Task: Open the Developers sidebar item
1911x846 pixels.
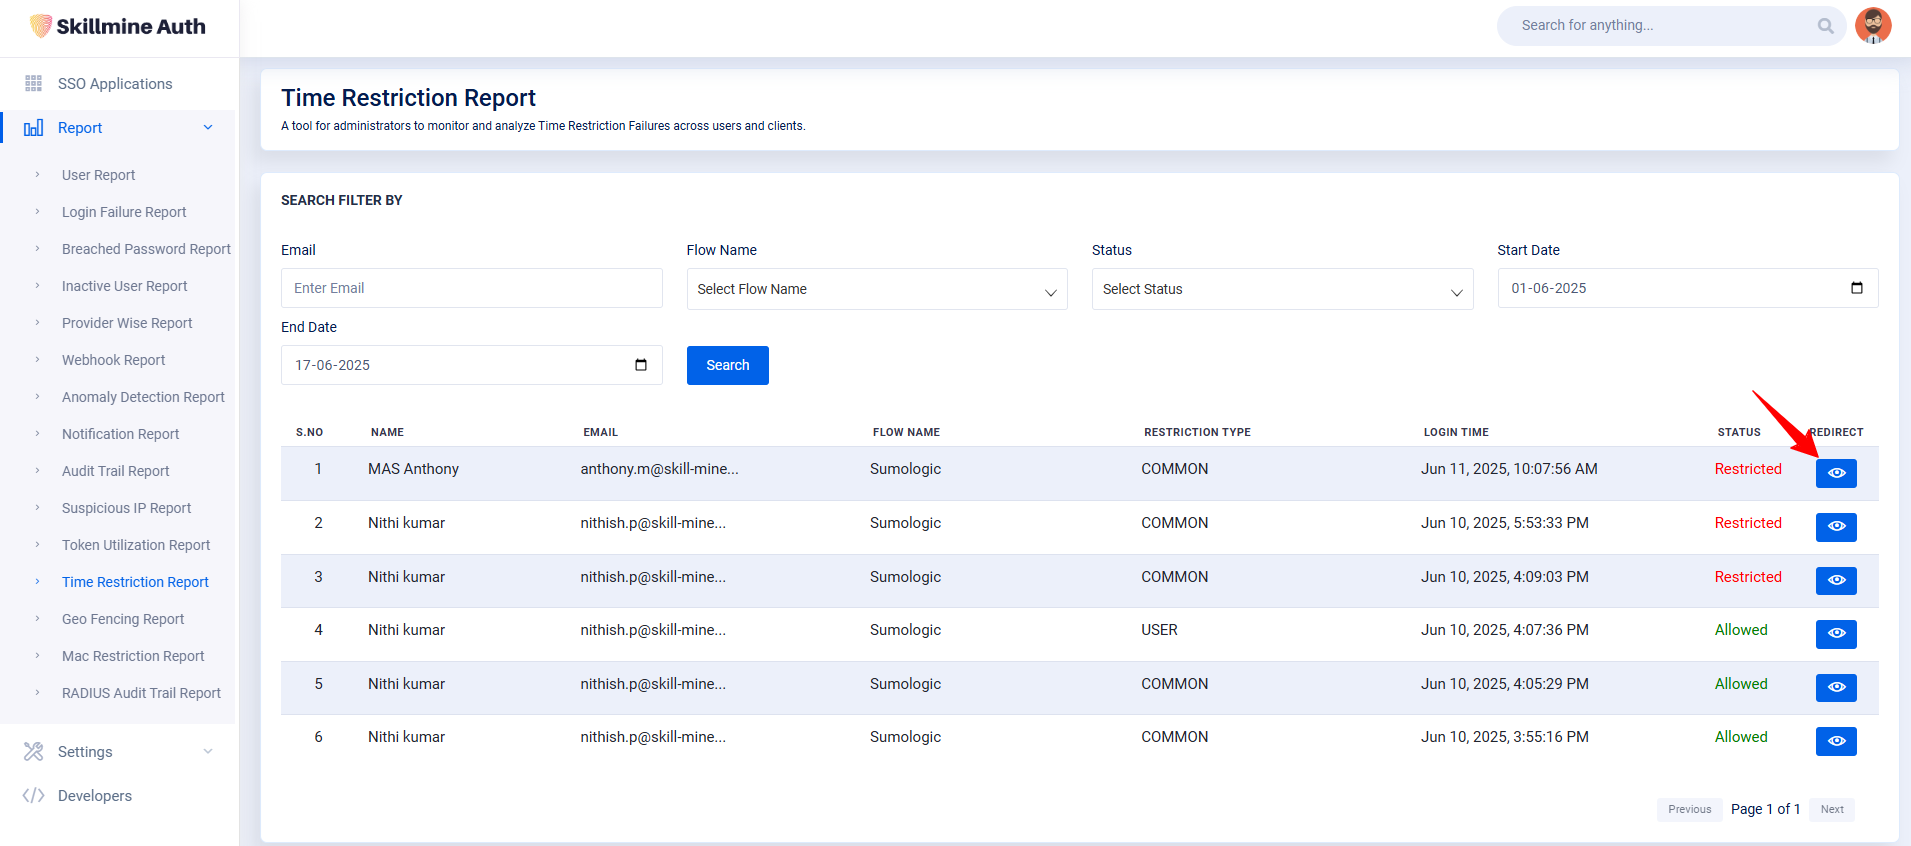Action: [95, 796]
